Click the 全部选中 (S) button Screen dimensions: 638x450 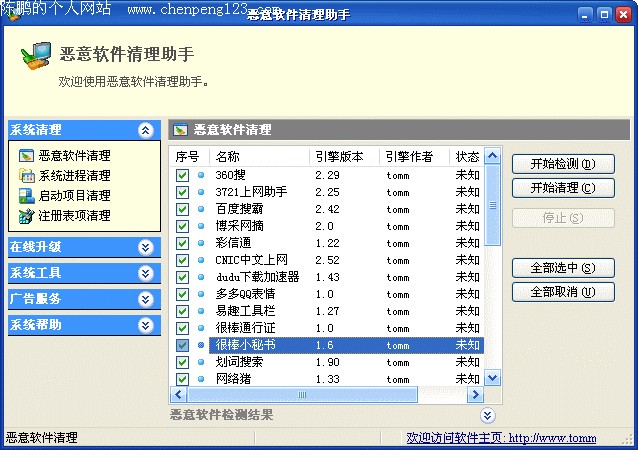click(563, 268)
